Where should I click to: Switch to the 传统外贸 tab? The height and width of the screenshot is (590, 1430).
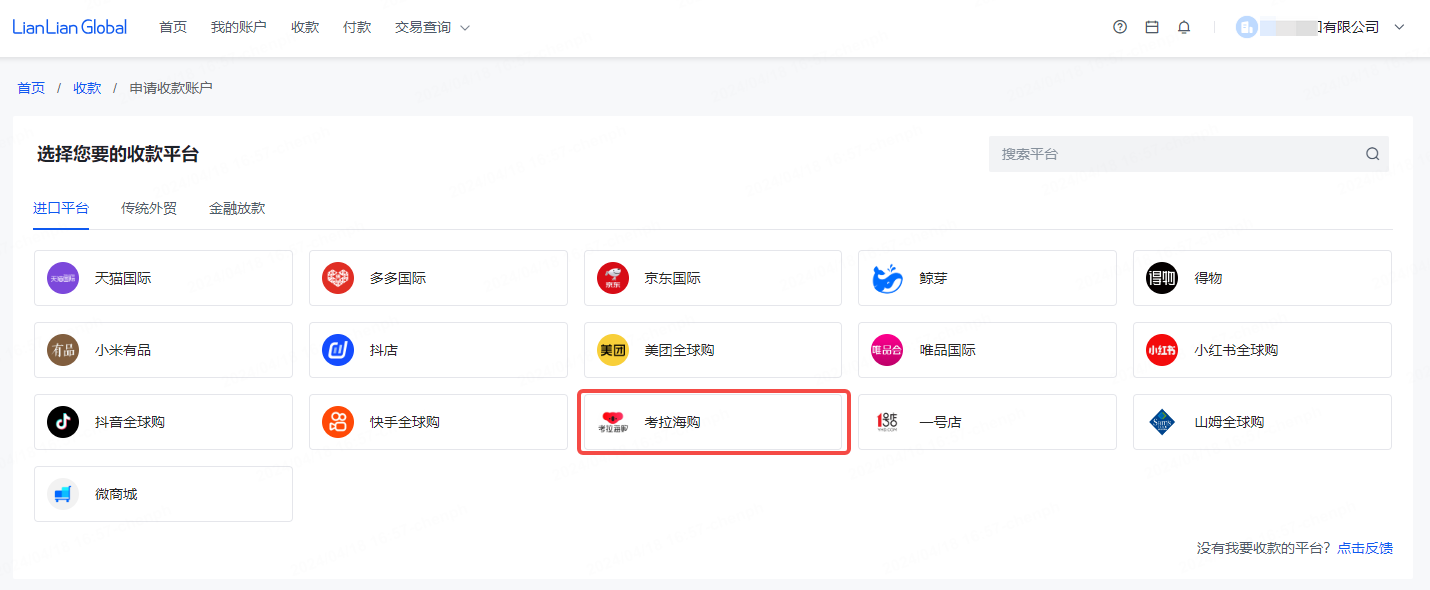pyautogui.click(x=149, y=208)
